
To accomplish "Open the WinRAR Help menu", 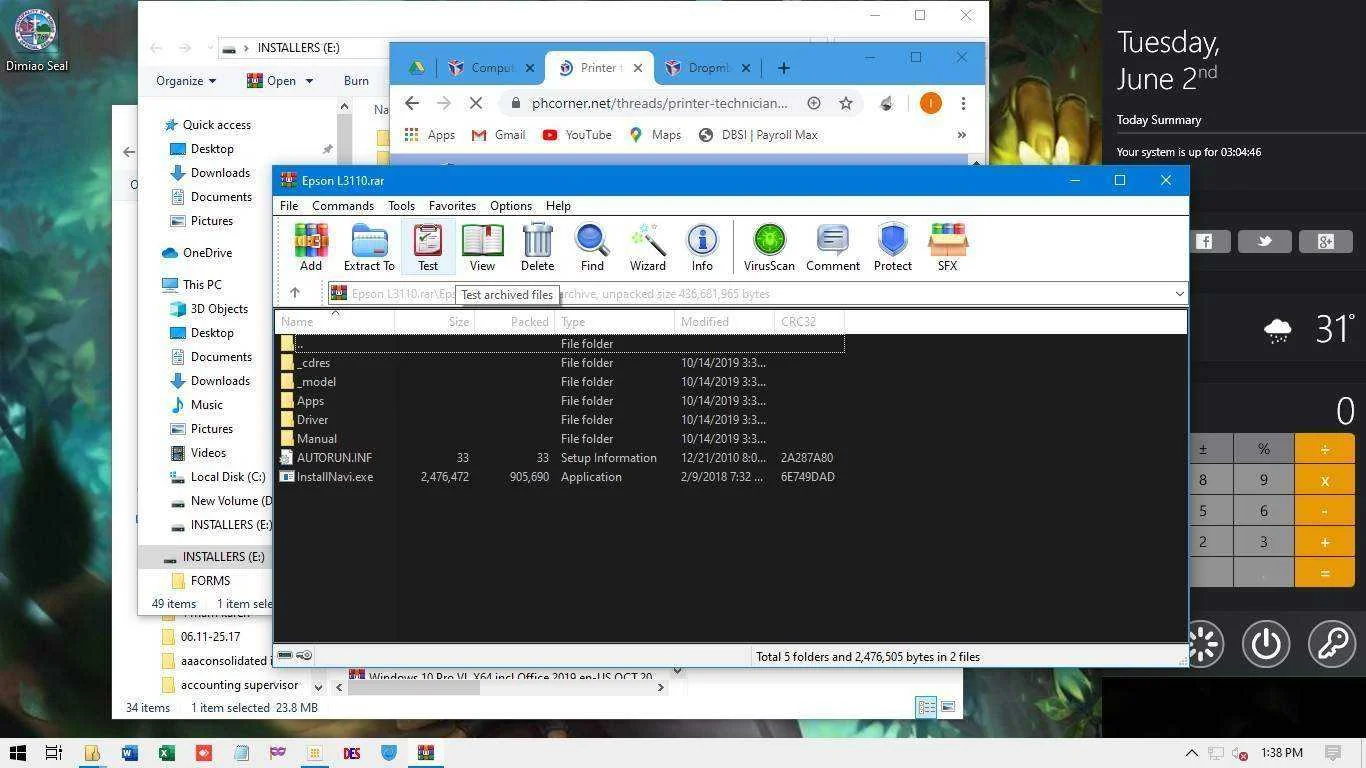I will pos(558,205).
